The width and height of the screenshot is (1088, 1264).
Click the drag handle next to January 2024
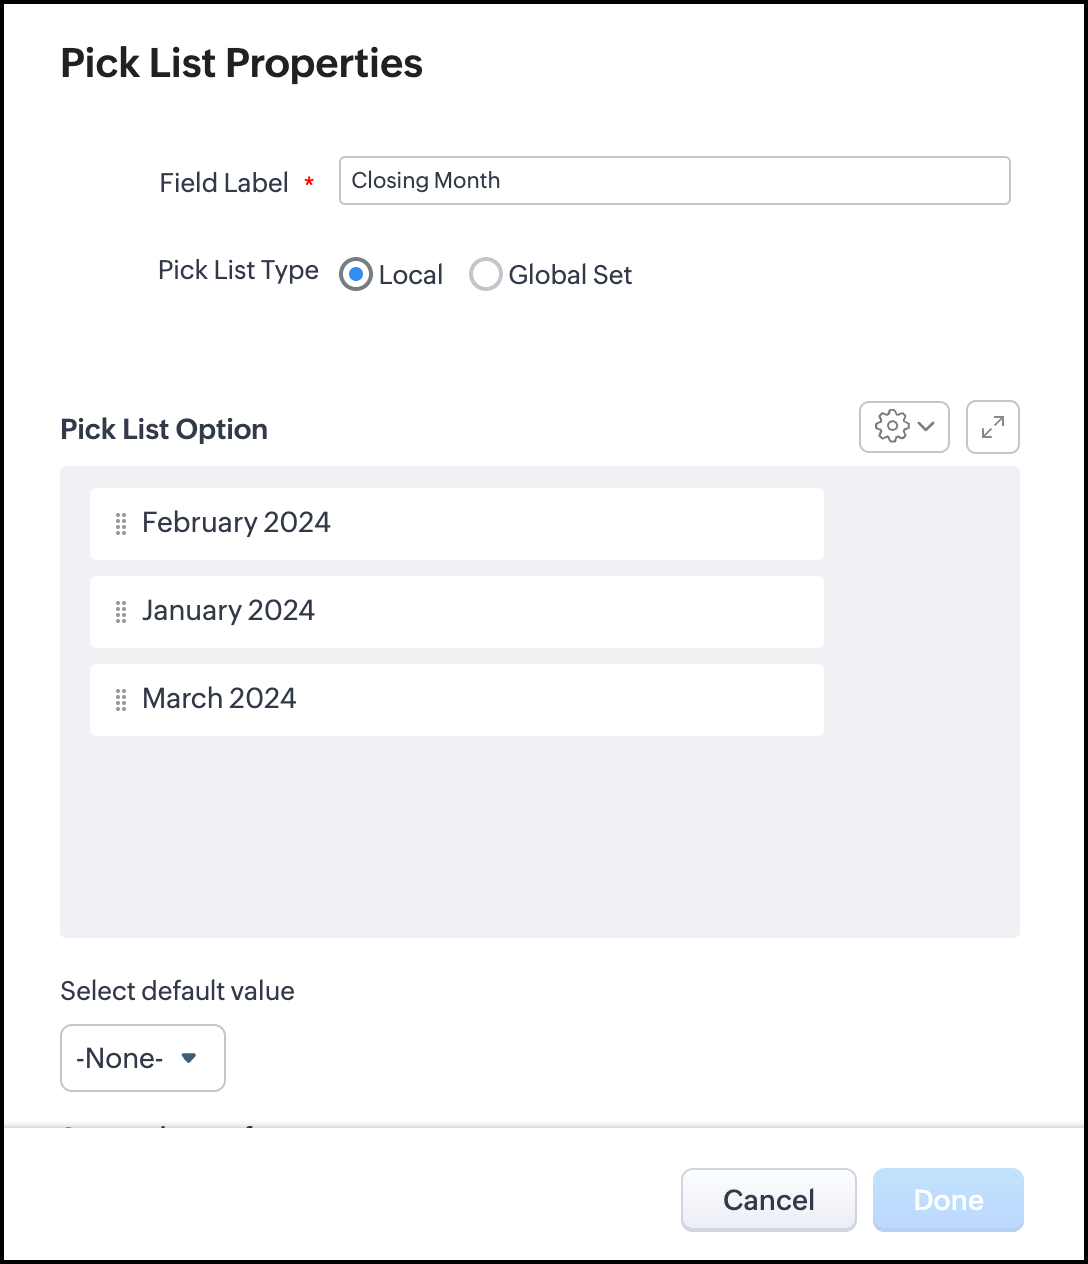tap(121, 612)
